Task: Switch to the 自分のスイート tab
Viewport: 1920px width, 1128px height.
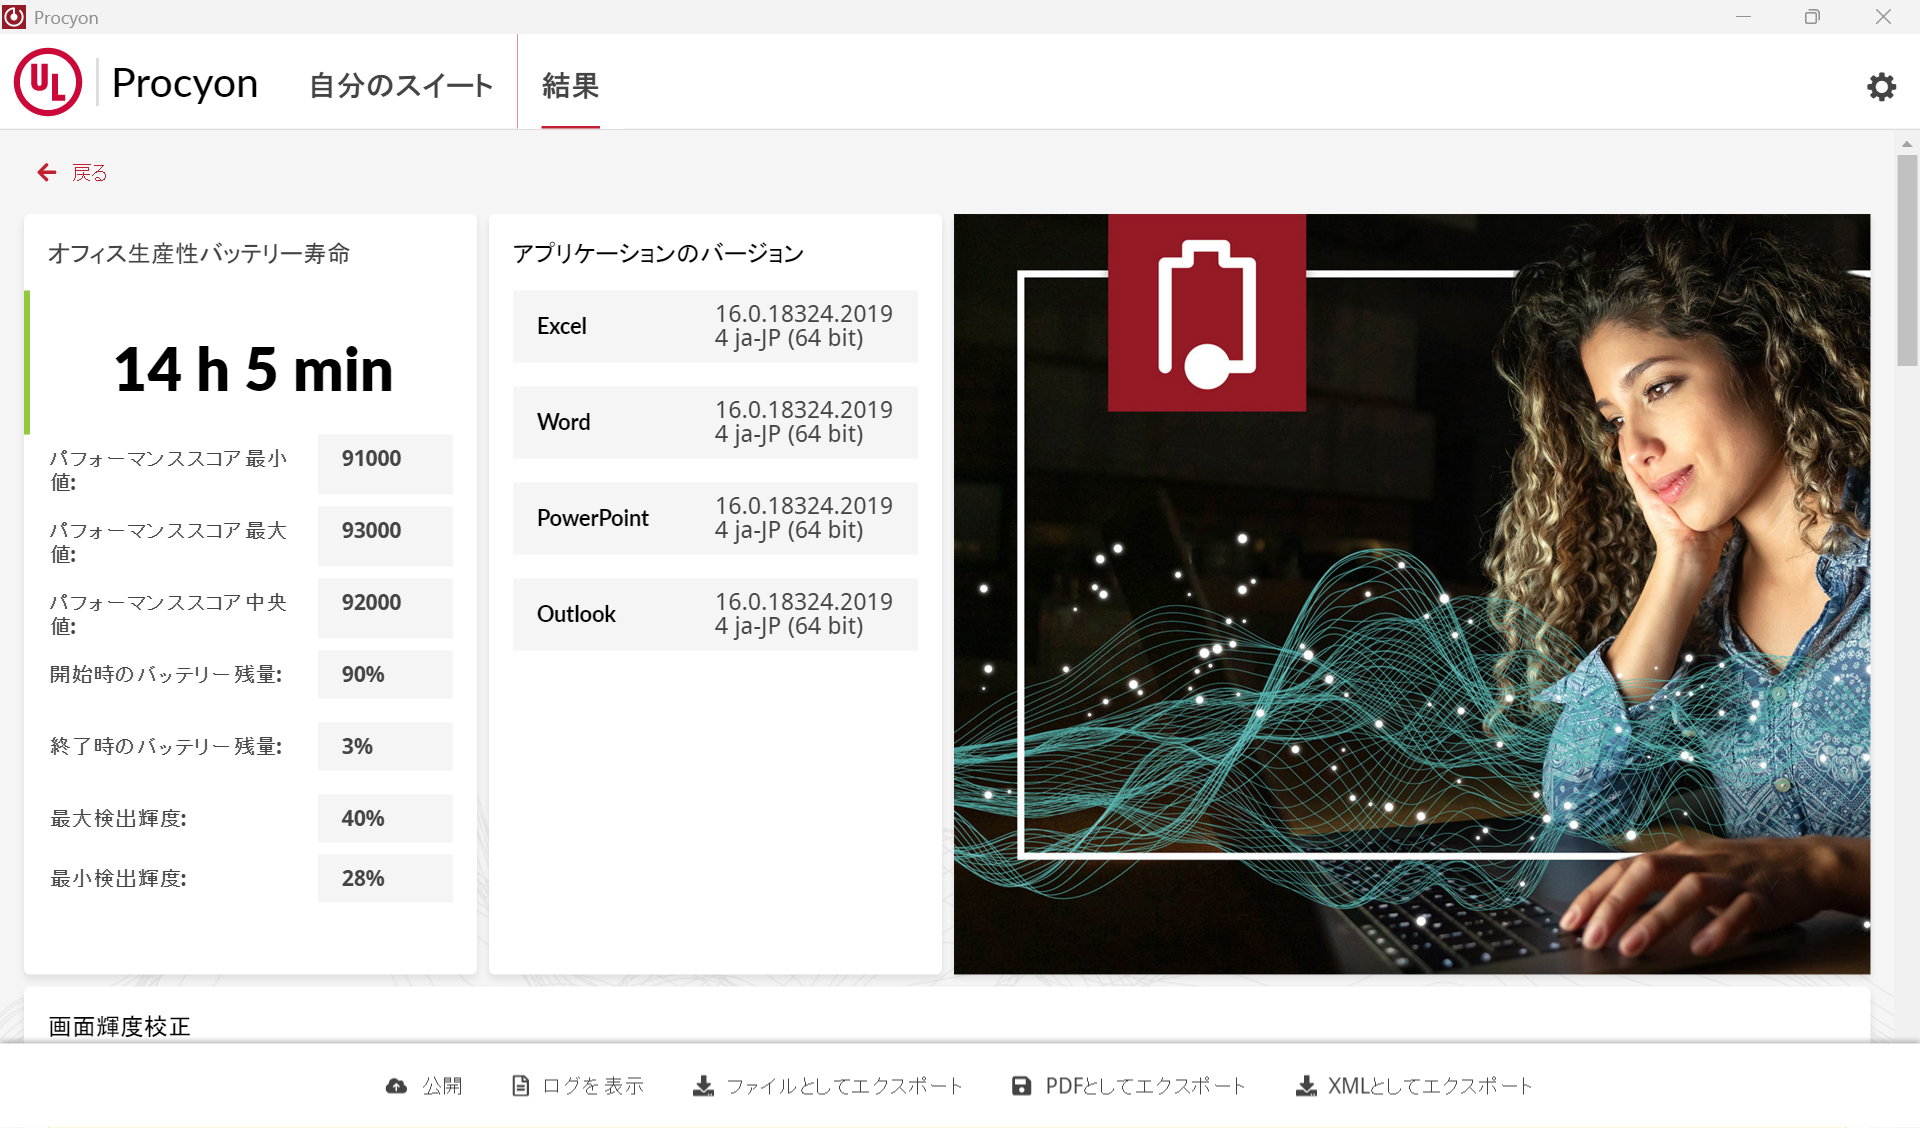Action: 400,86
